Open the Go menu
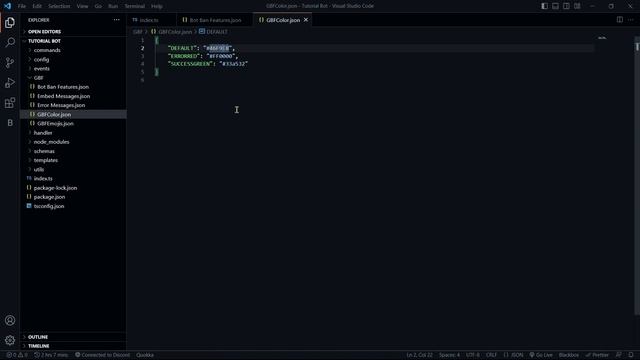The image size is (640, 360). (x=98, y=6)
